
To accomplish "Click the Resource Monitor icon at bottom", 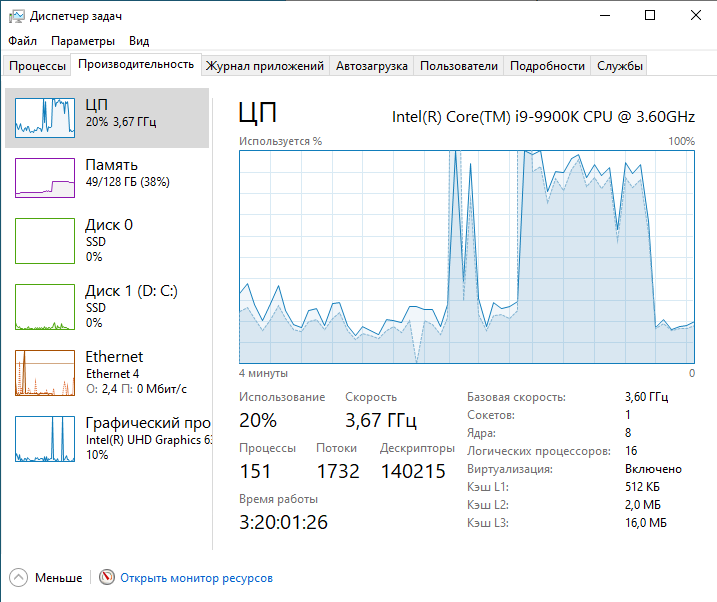I will point(107,578).
